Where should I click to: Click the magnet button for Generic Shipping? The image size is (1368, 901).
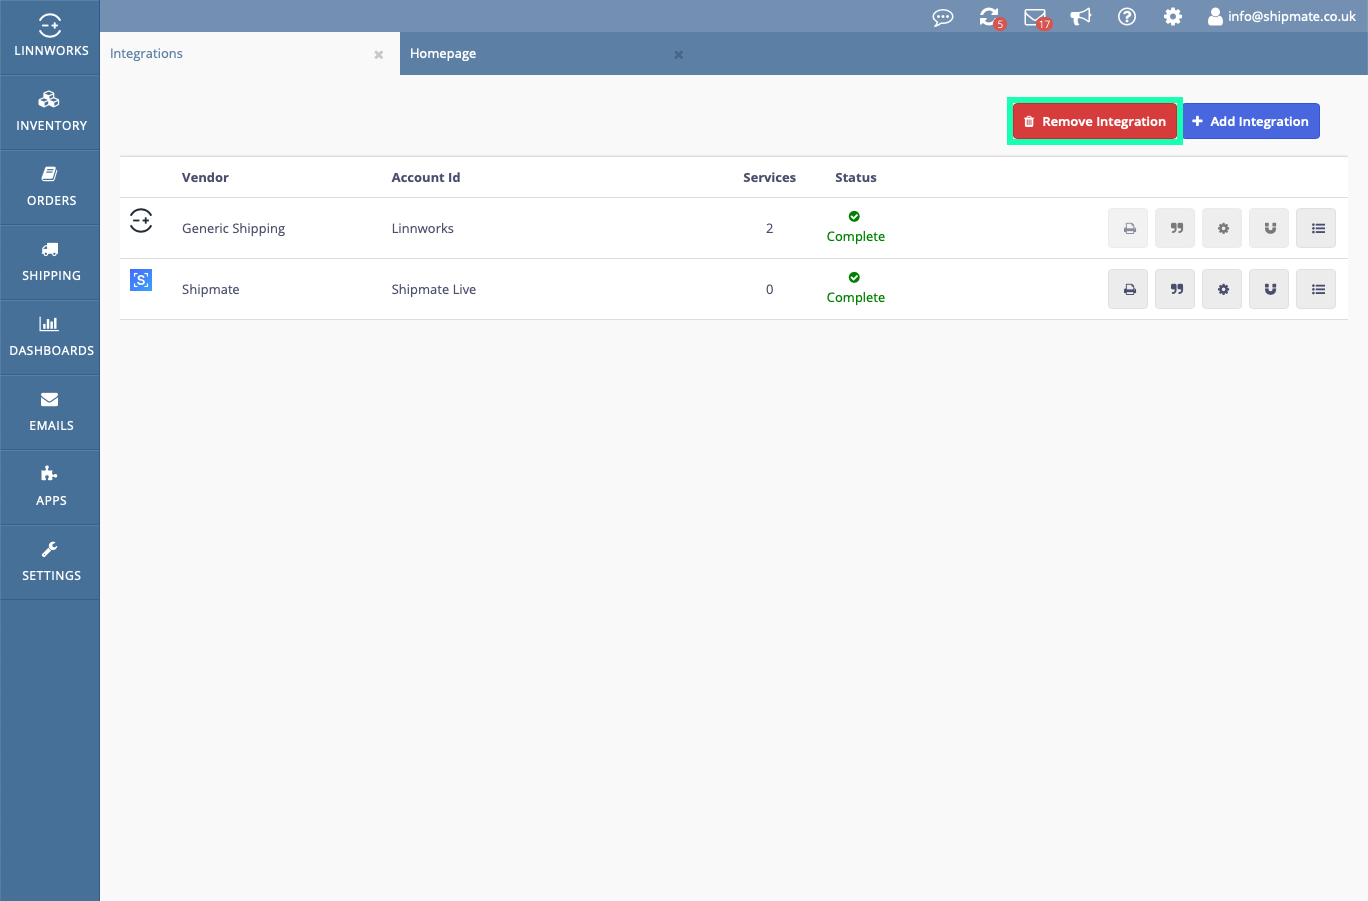[x=1269, y=228]
